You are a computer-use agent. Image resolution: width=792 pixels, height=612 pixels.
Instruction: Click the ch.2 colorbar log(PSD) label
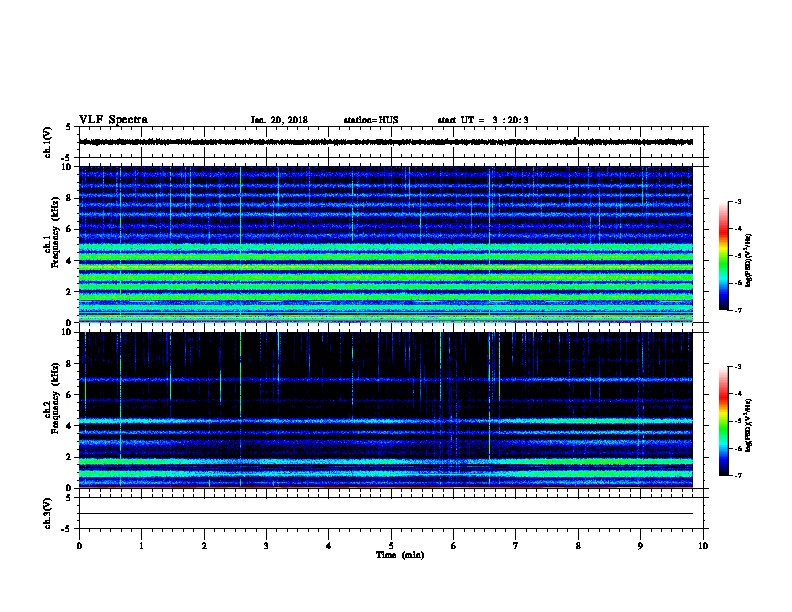point(749,425)
